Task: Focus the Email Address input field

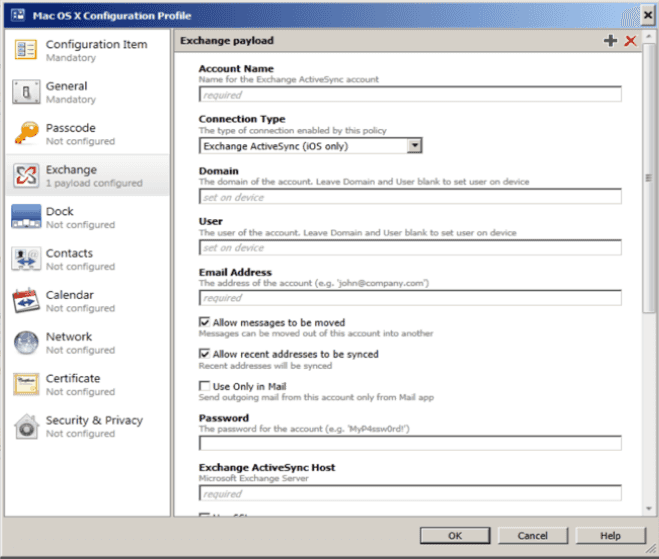Action: (x=410, y=298)
